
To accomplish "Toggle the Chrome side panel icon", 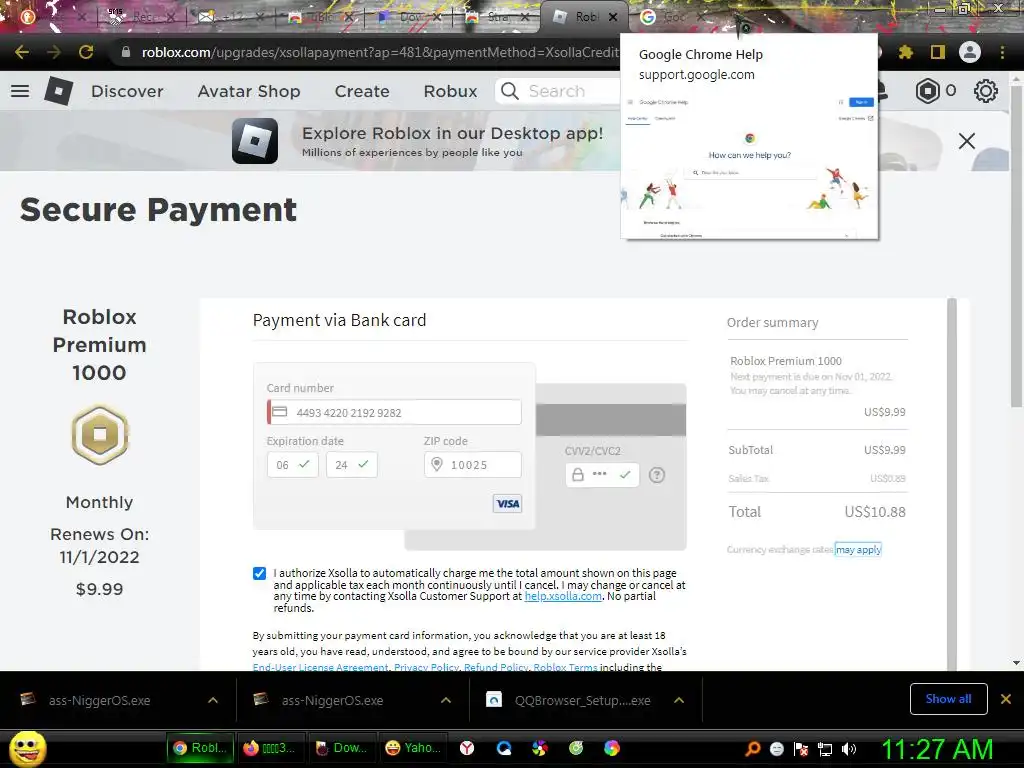I will click(938, 52).
